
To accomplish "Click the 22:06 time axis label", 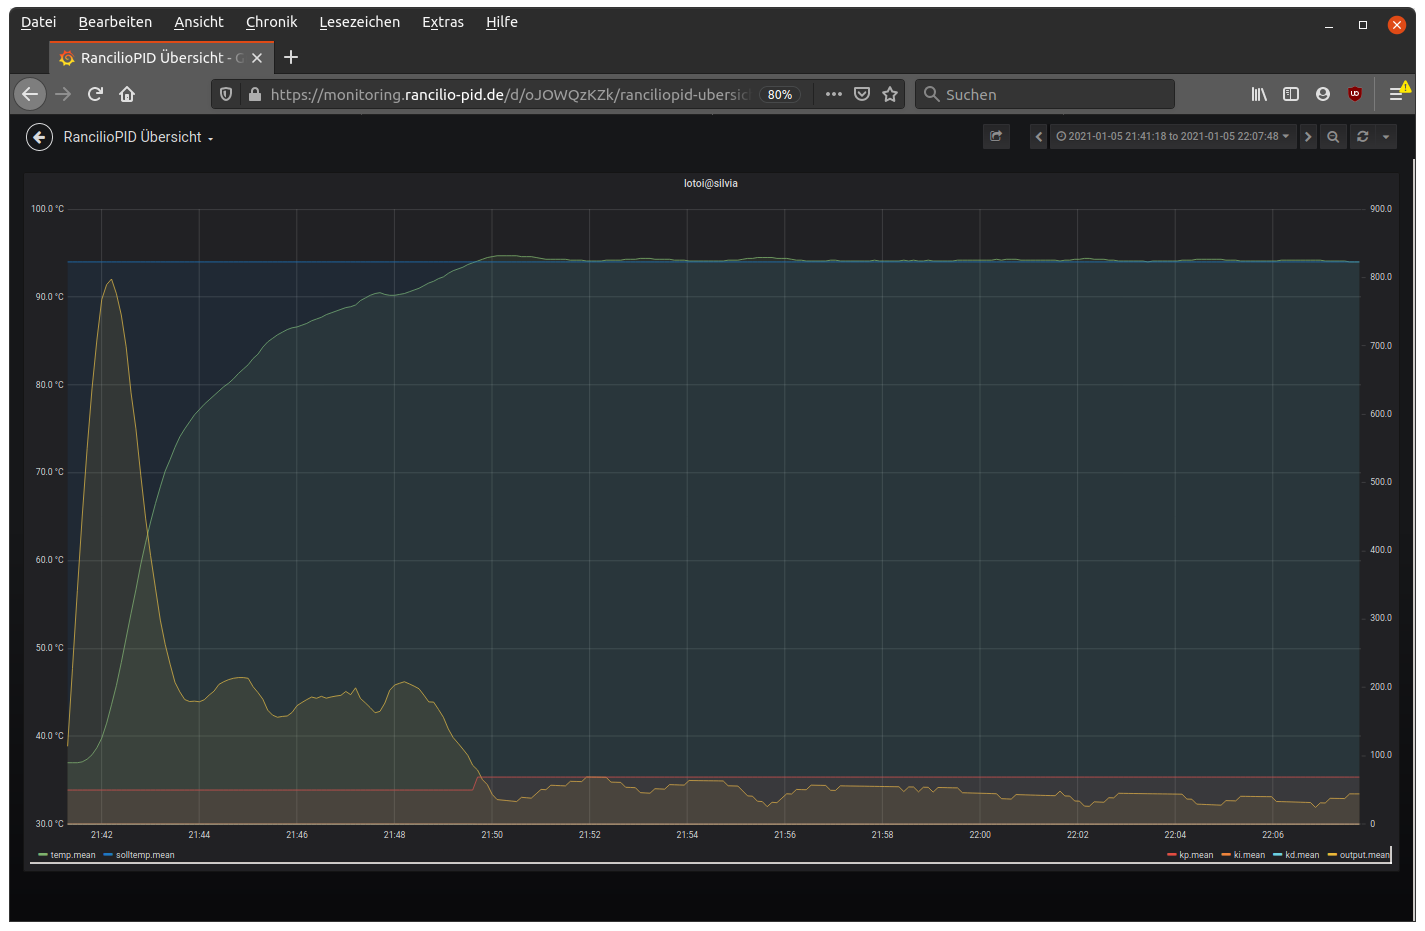I will point(1273,835).
